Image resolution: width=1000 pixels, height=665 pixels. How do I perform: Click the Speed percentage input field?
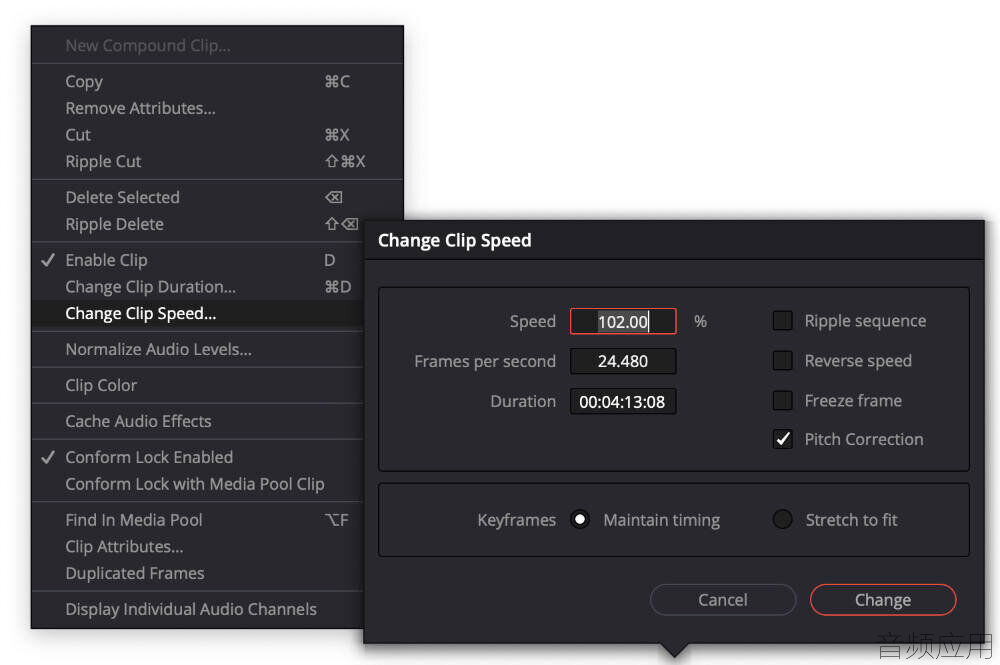coord(623,321)
